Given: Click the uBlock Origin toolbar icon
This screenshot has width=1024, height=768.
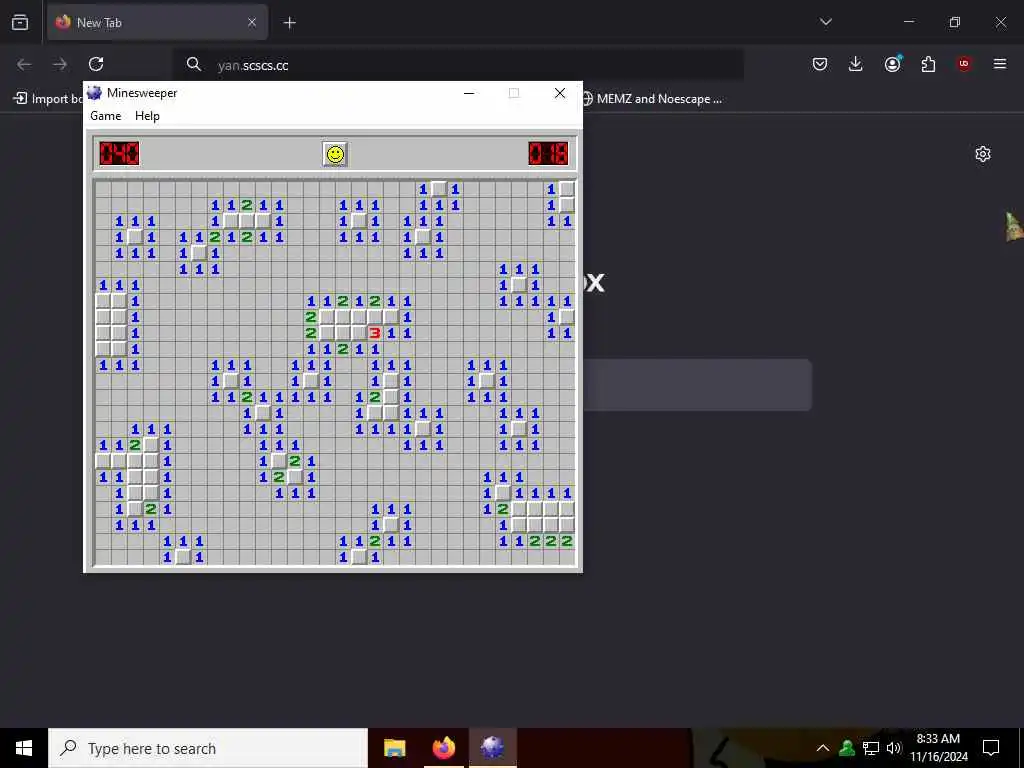Looking at the screenshot, I should pyautogui.click(x=964, y=64).
